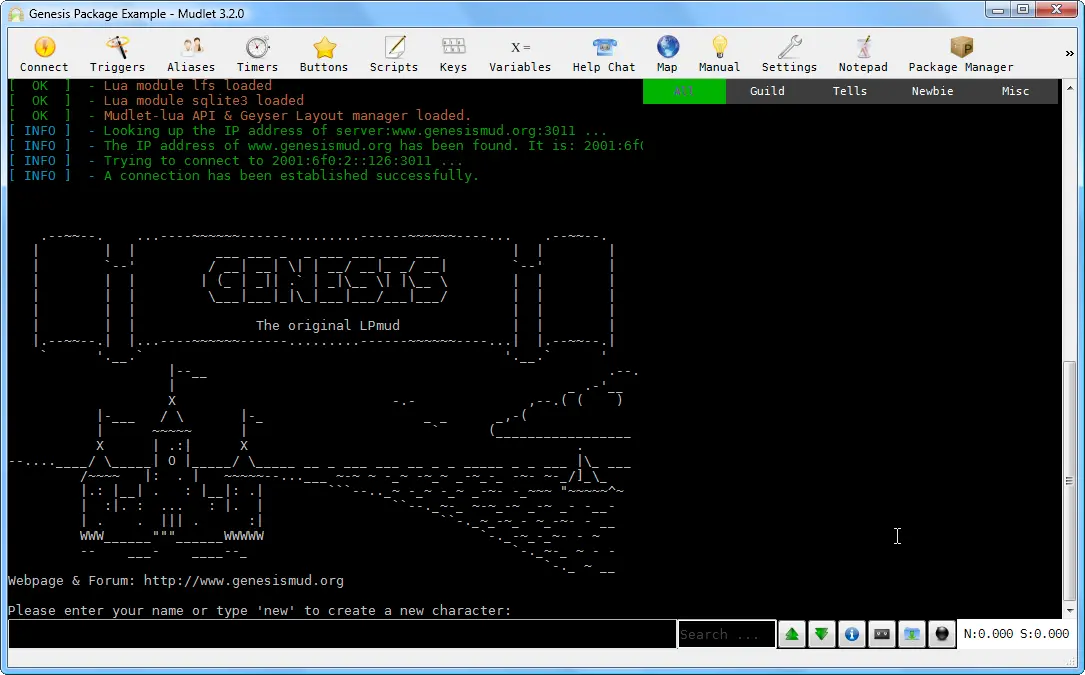Viewport: 1085px width, 675px height.
Task: Open the Buttons editor
Action: pos(324,55)
